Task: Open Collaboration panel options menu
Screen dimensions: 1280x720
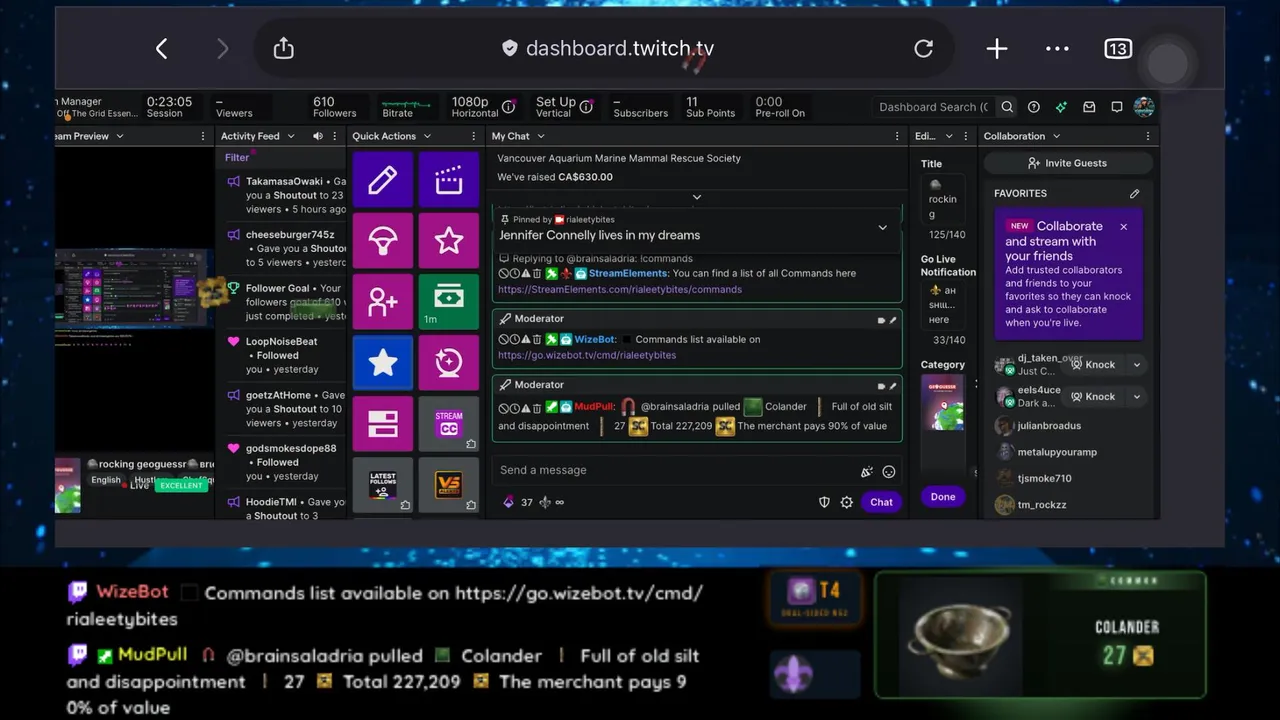Action: pos(1147,136)
